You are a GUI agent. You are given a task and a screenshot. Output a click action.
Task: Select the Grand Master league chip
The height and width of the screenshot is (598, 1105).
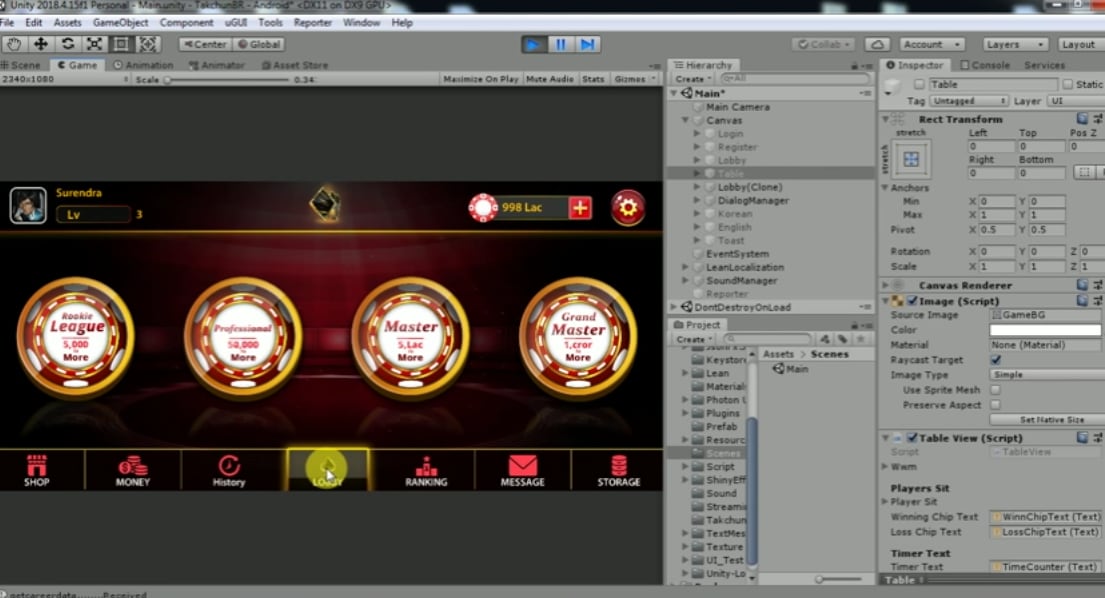click(x=578, y=337)
